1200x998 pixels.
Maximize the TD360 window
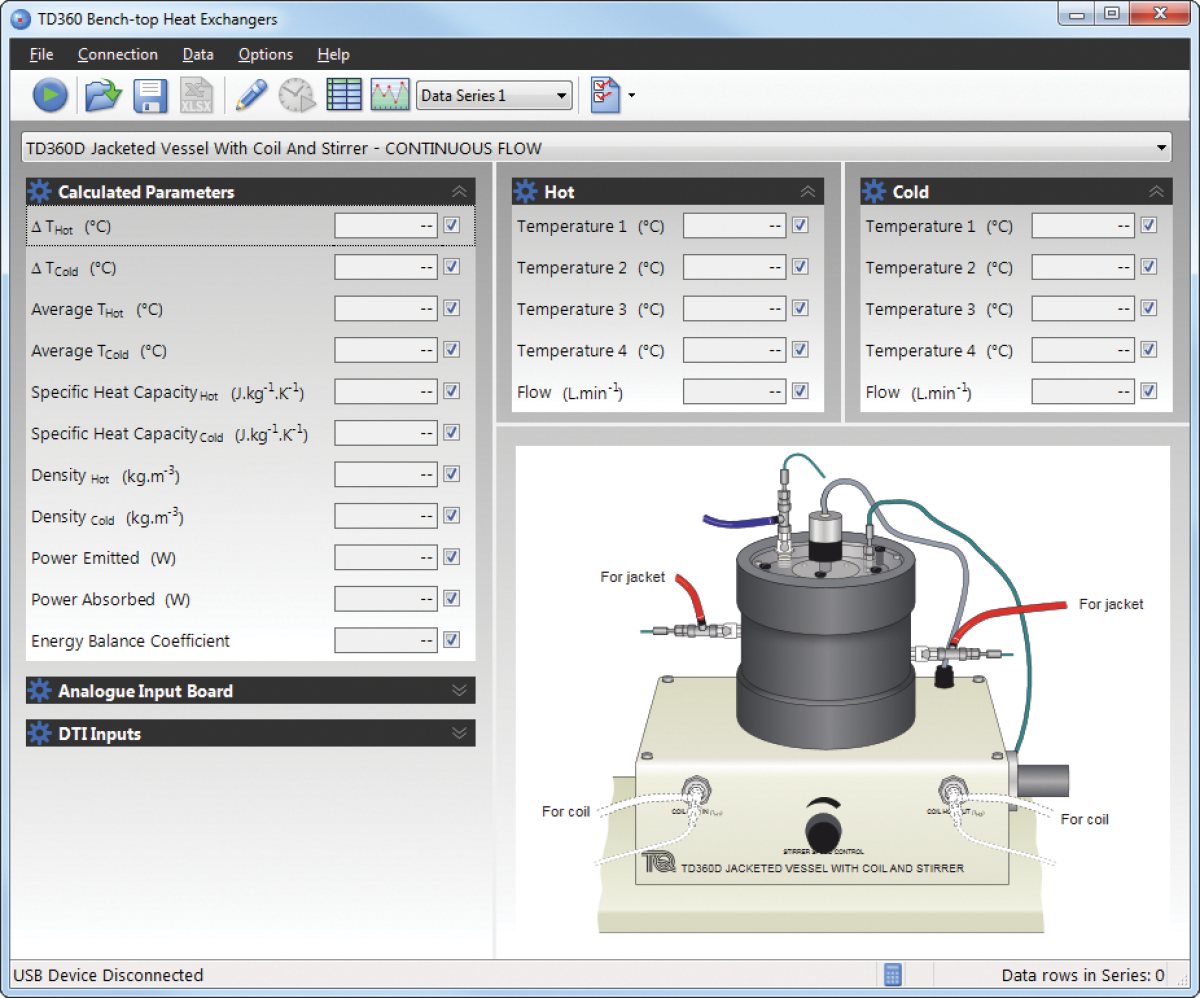(1111, 14)
